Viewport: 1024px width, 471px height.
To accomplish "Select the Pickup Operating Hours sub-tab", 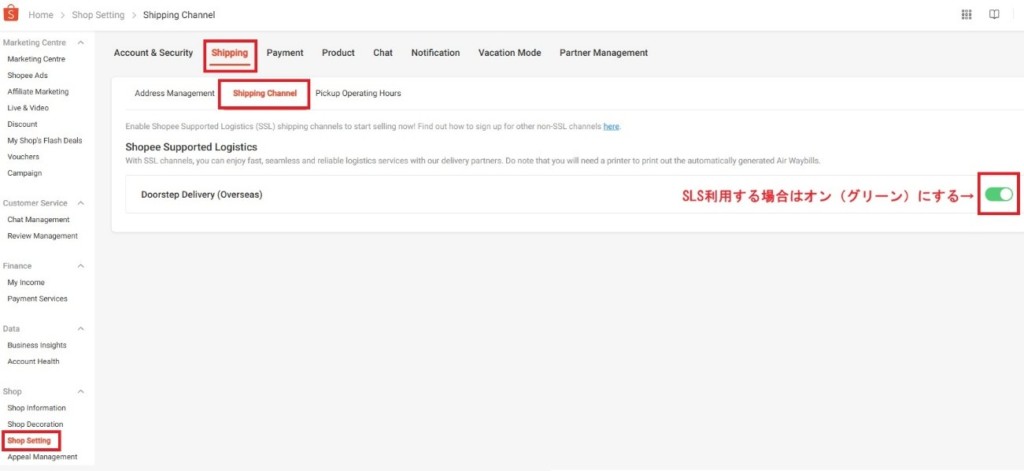I will click(x=358, y=93).
